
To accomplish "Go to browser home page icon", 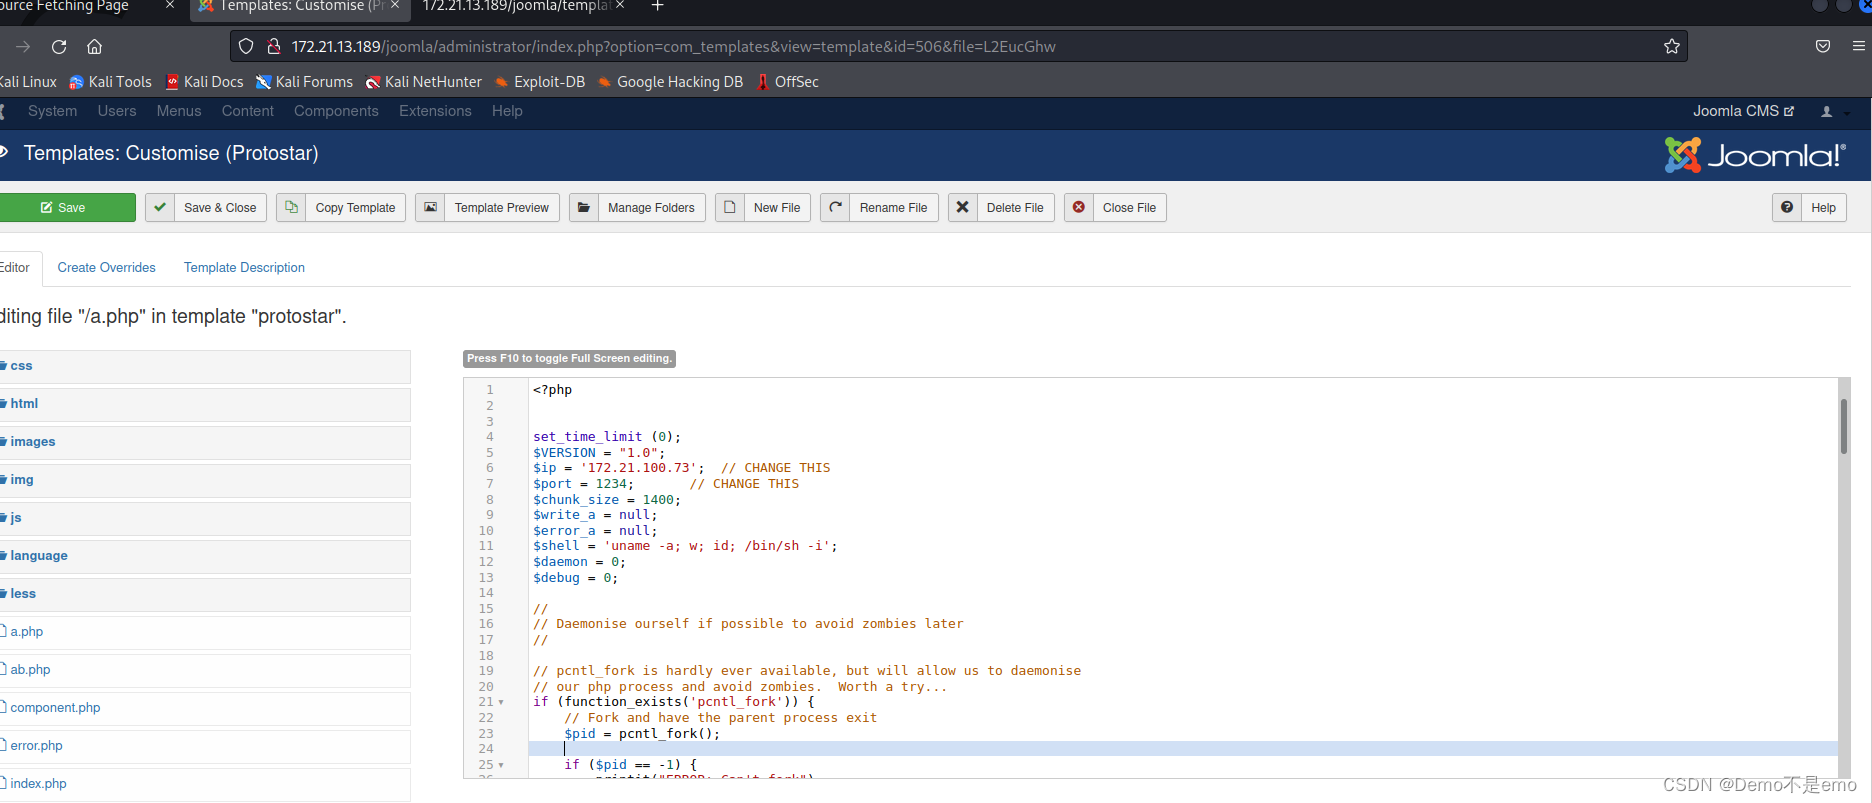I will pyautogui.click(x=95, y=46).
